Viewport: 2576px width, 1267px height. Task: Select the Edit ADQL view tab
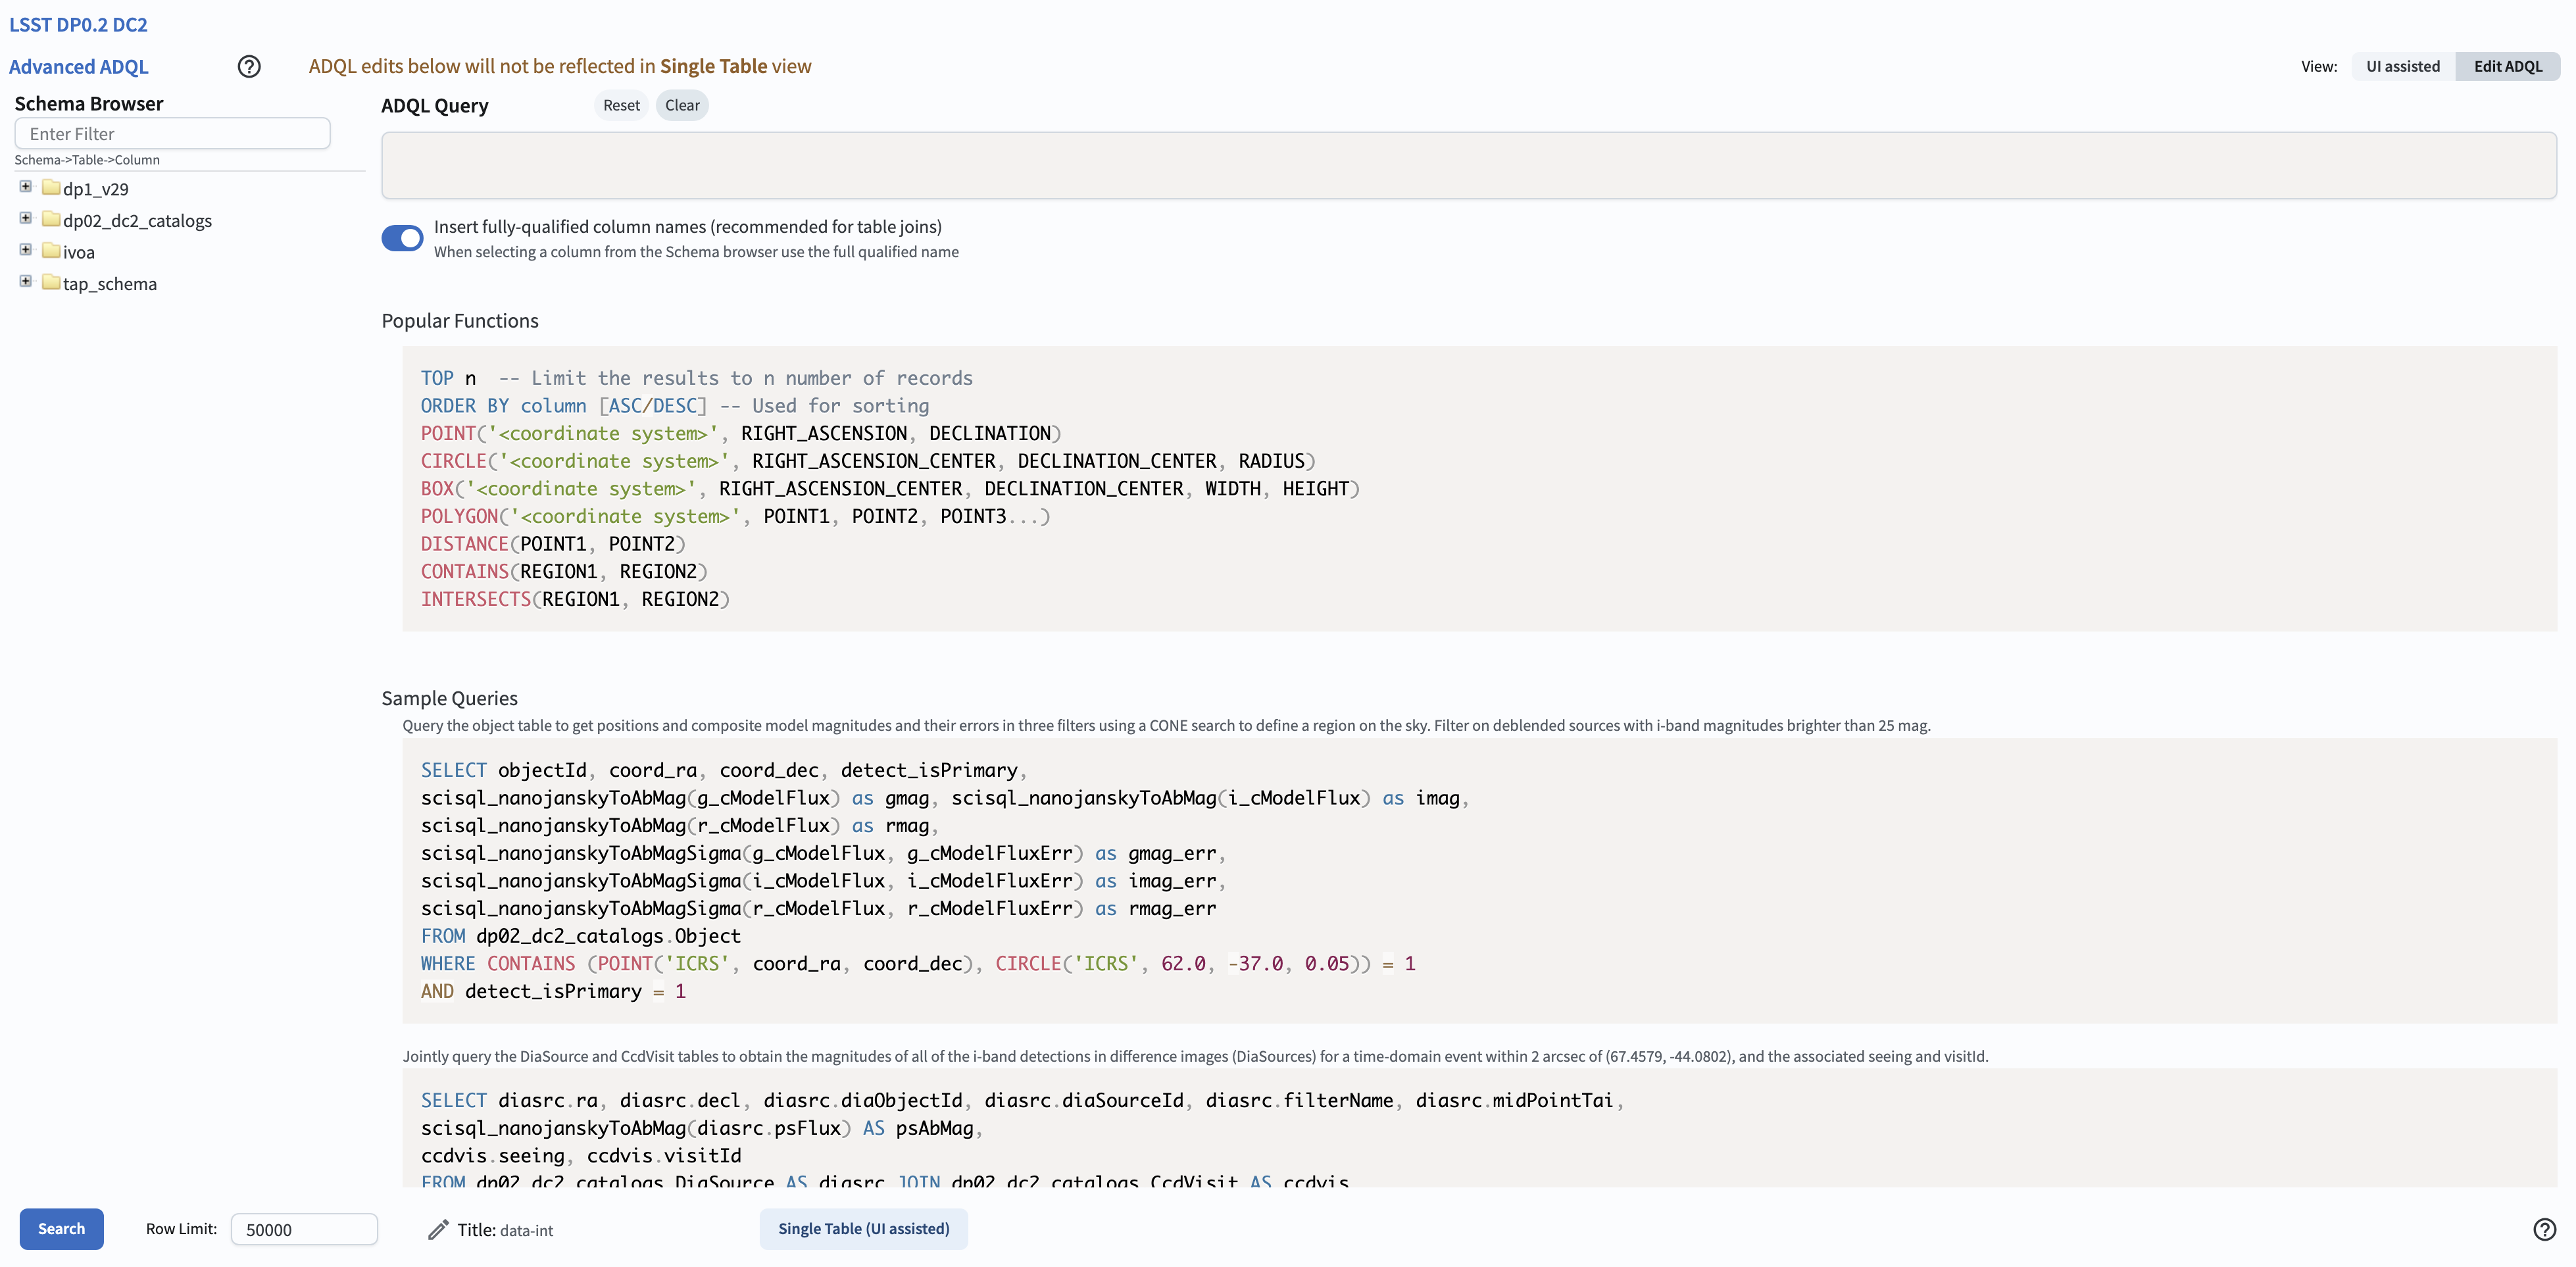click(x=2507, y=66)
